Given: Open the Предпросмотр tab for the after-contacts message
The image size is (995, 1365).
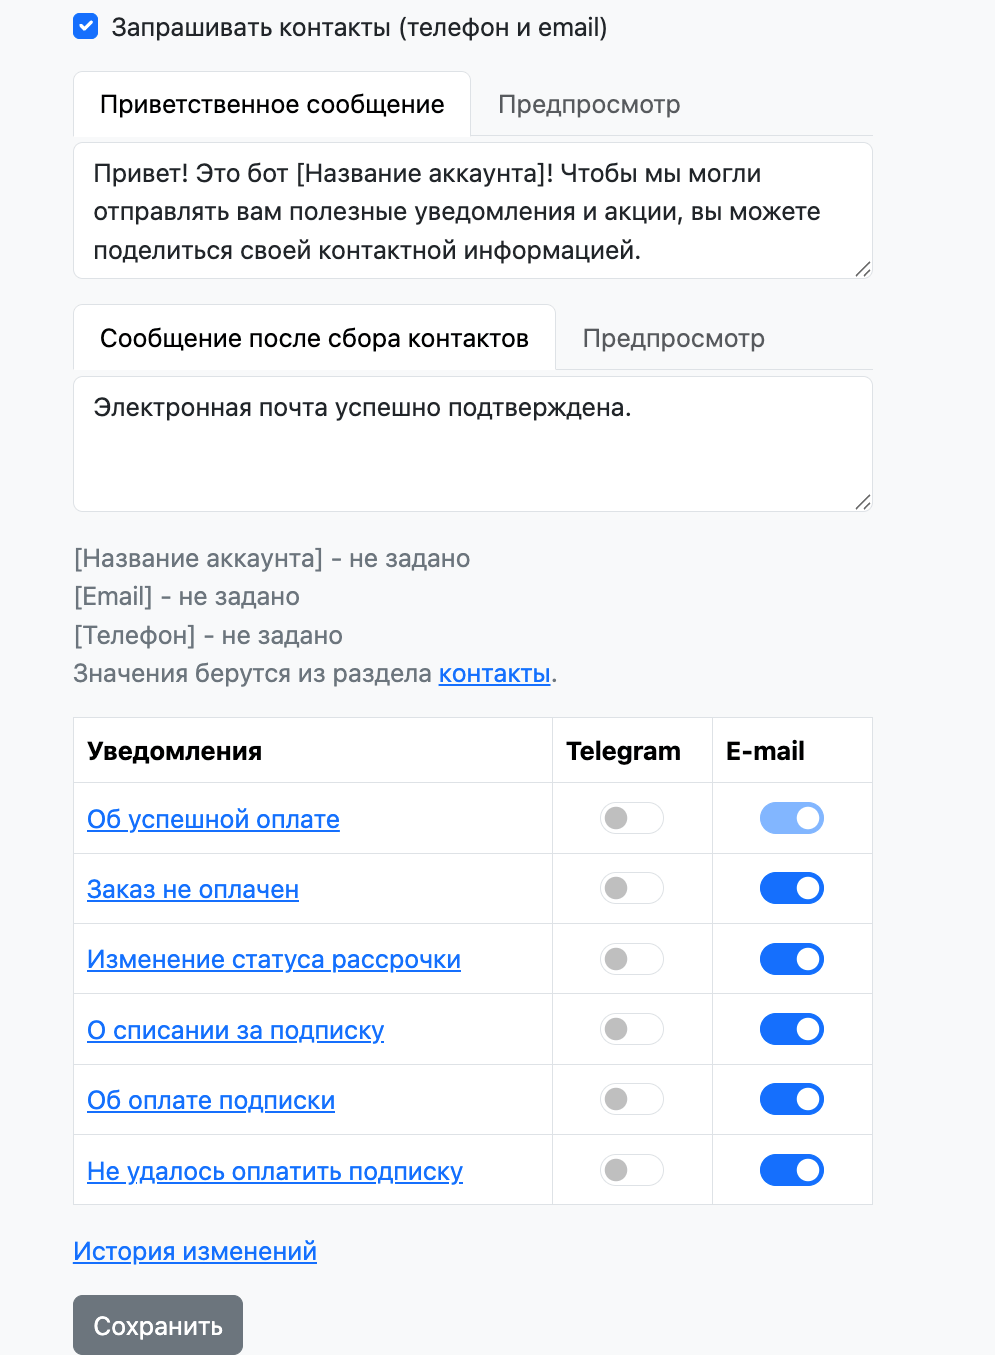Looking at the screenshot, I should pyautogui.click(x=673, y=339).
